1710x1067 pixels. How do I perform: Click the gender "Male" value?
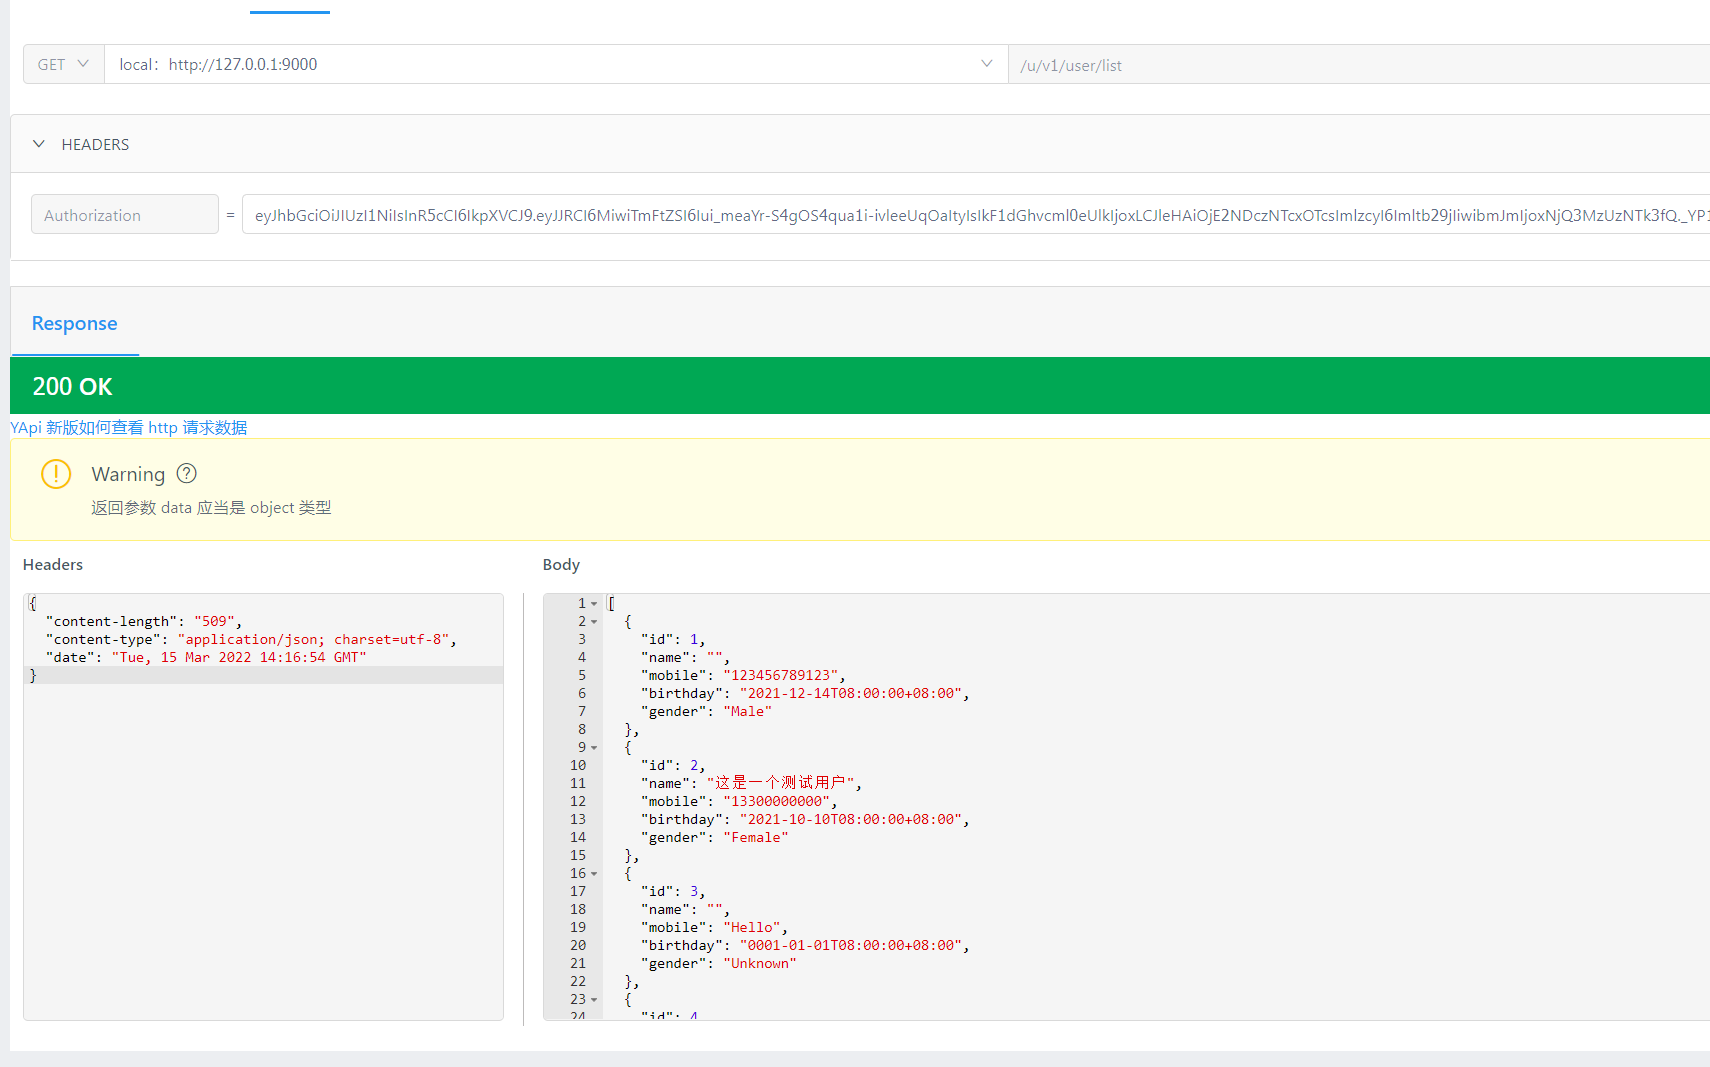click(747, 711)
